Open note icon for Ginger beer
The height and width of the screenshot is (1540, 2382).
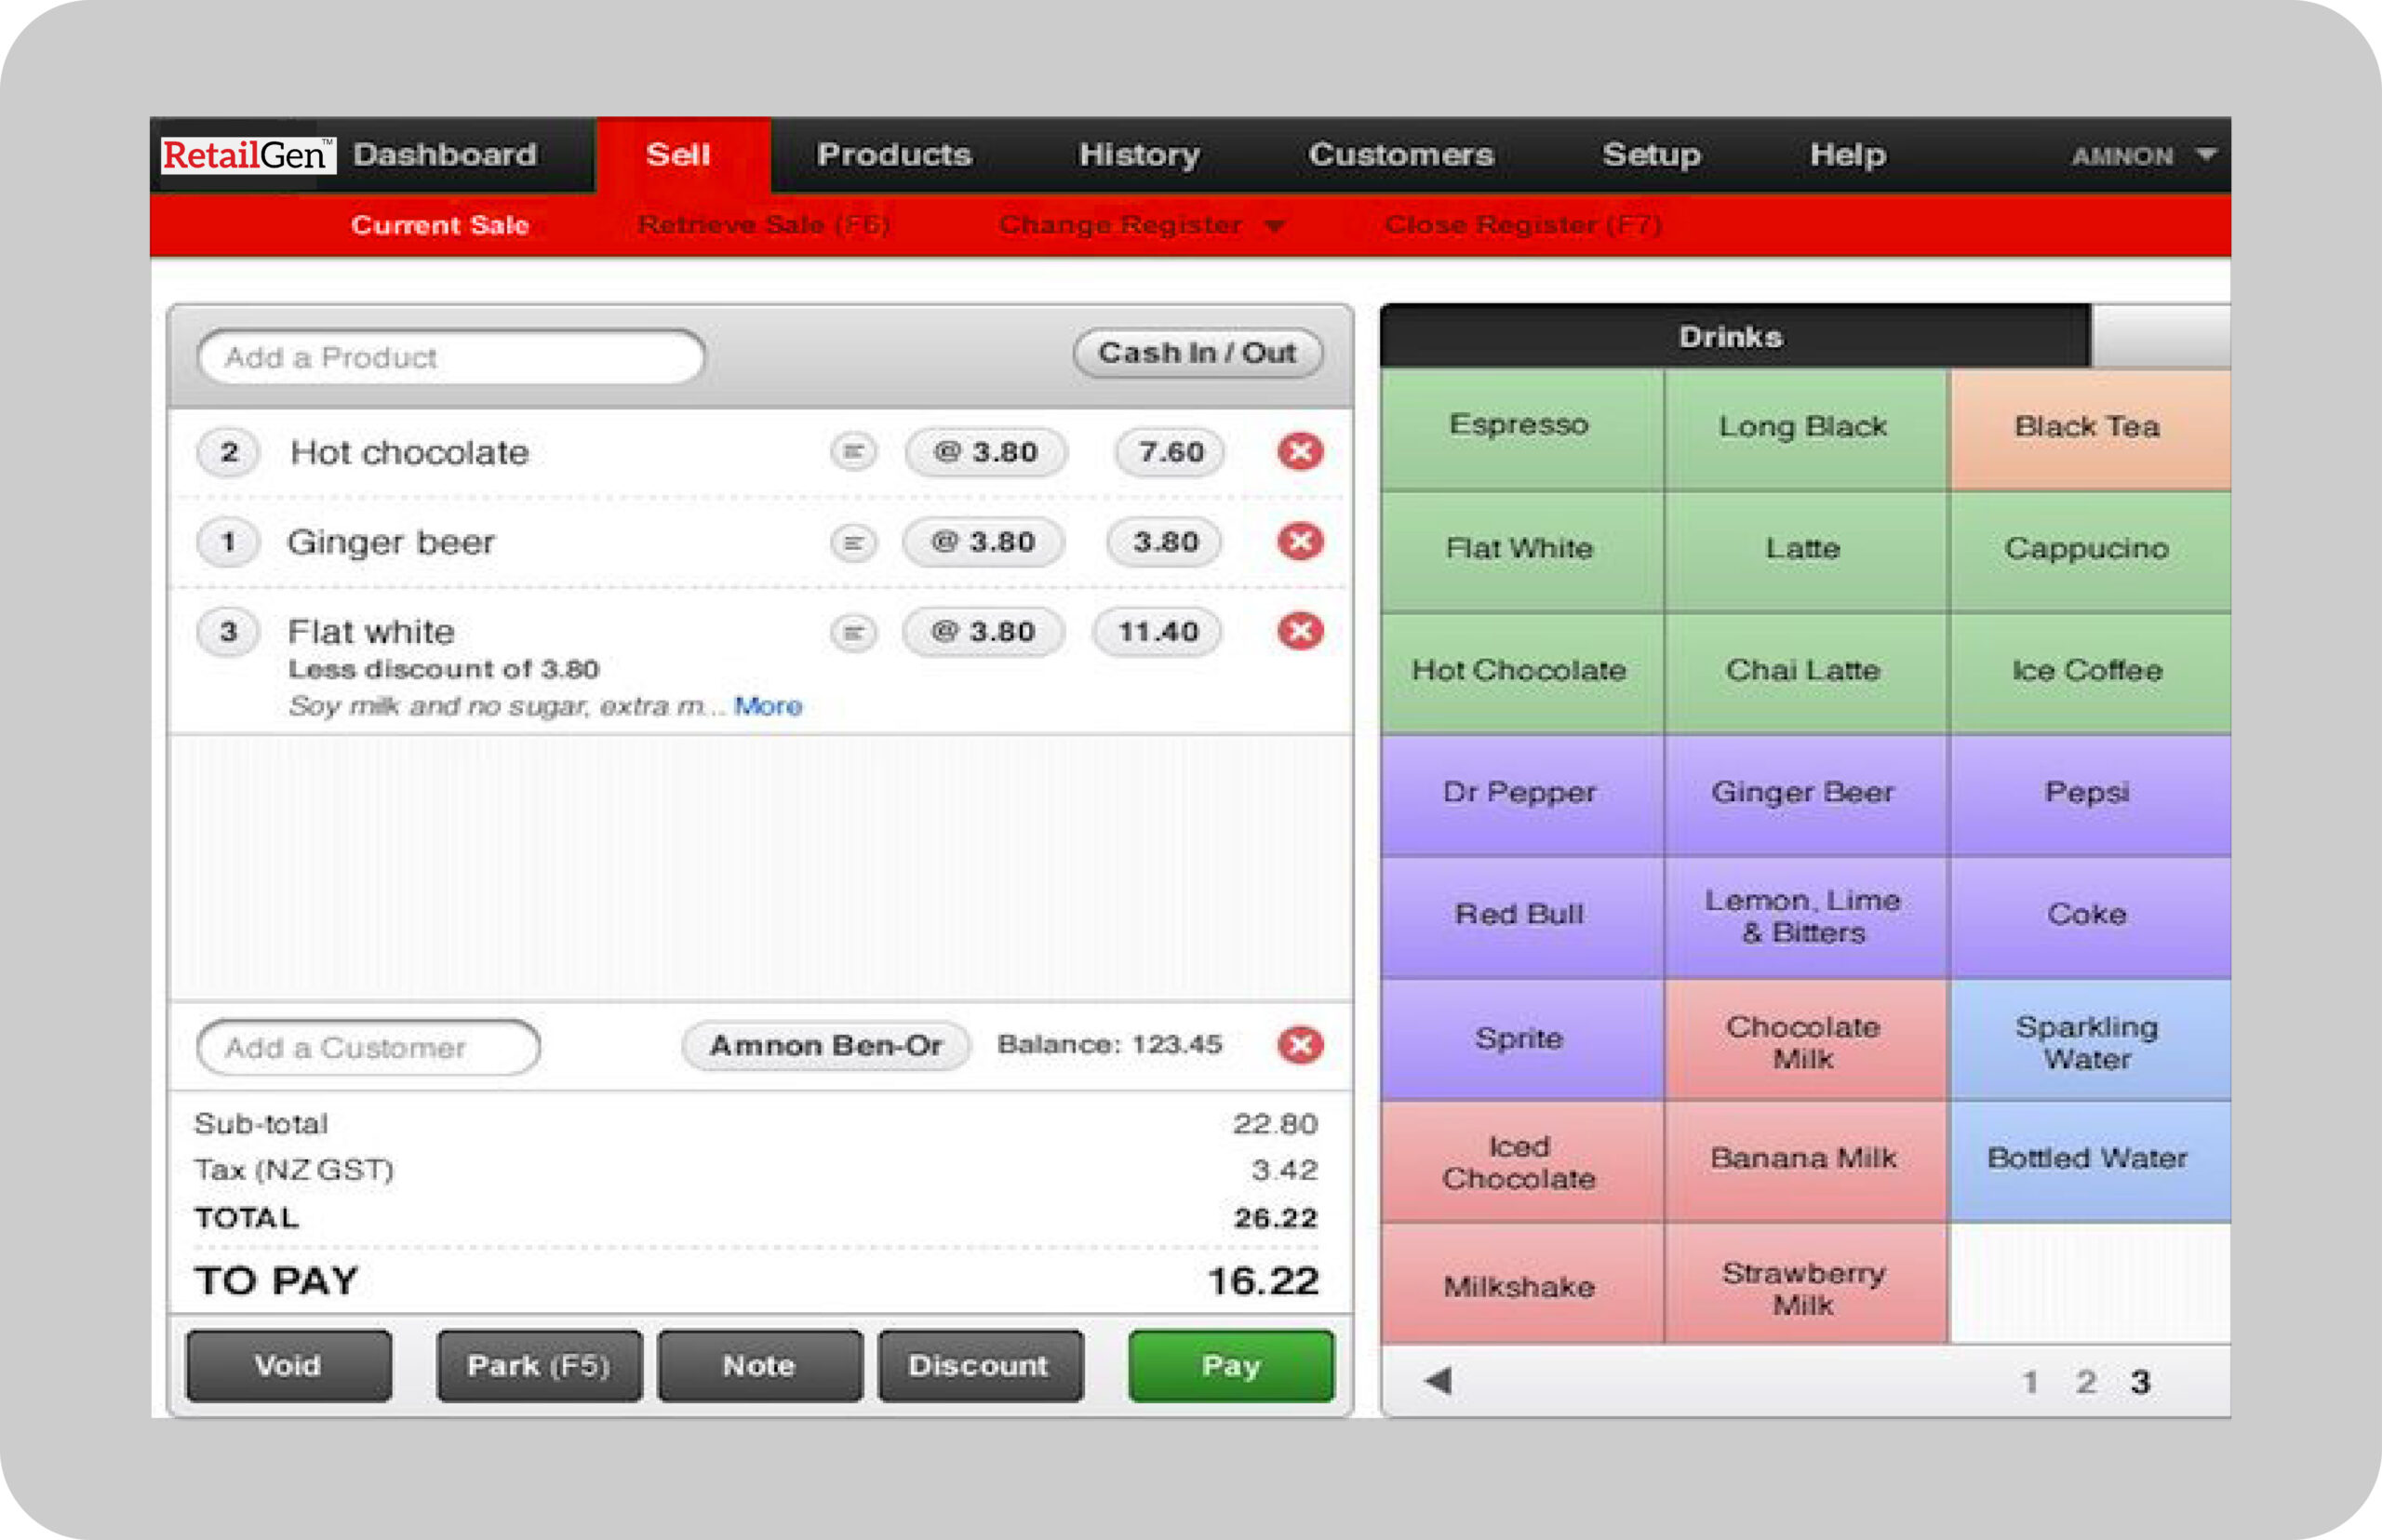(853, 542)
